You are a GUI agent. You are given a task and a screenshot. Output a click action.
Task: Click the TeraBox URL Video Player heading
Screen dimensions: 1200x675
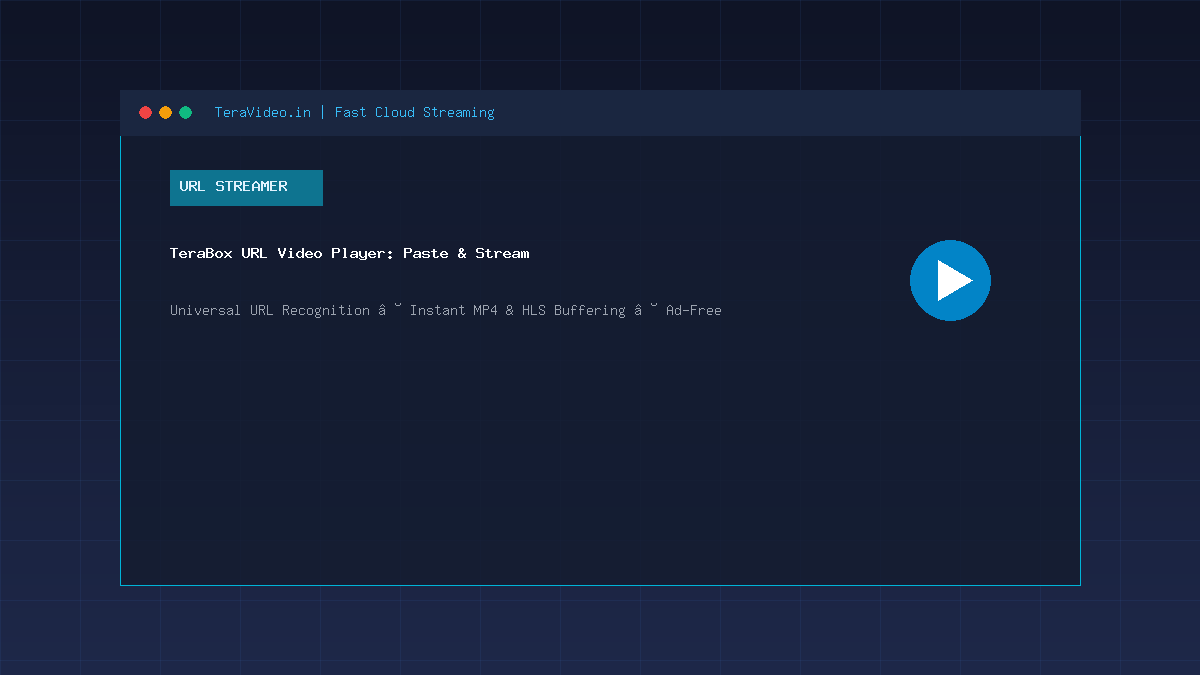point(350,254)
